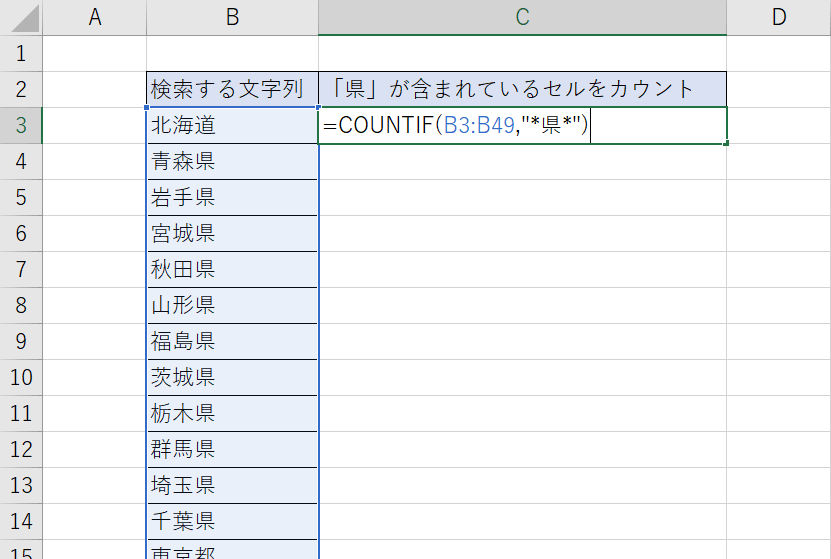Select column B header

232,17
